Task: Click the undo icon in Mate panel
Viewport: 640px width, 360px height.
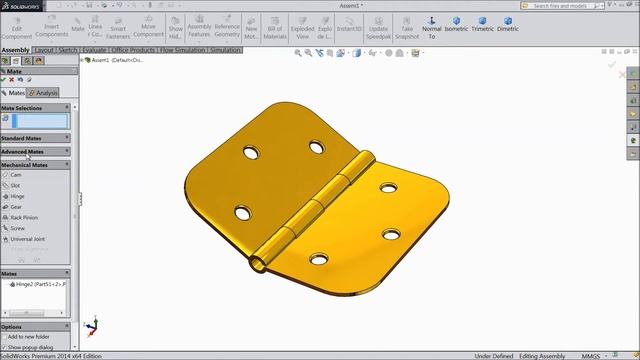Action: (20, 80)
